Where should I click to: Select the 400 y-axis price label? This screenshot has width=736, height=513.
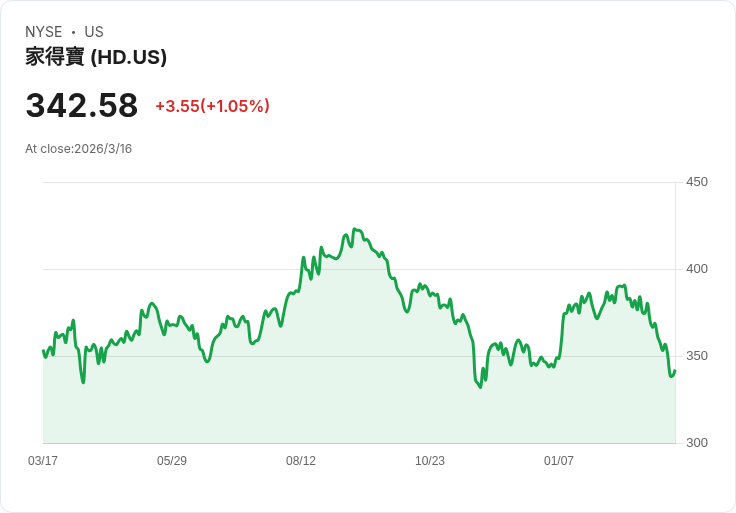[x=697, y=269]
